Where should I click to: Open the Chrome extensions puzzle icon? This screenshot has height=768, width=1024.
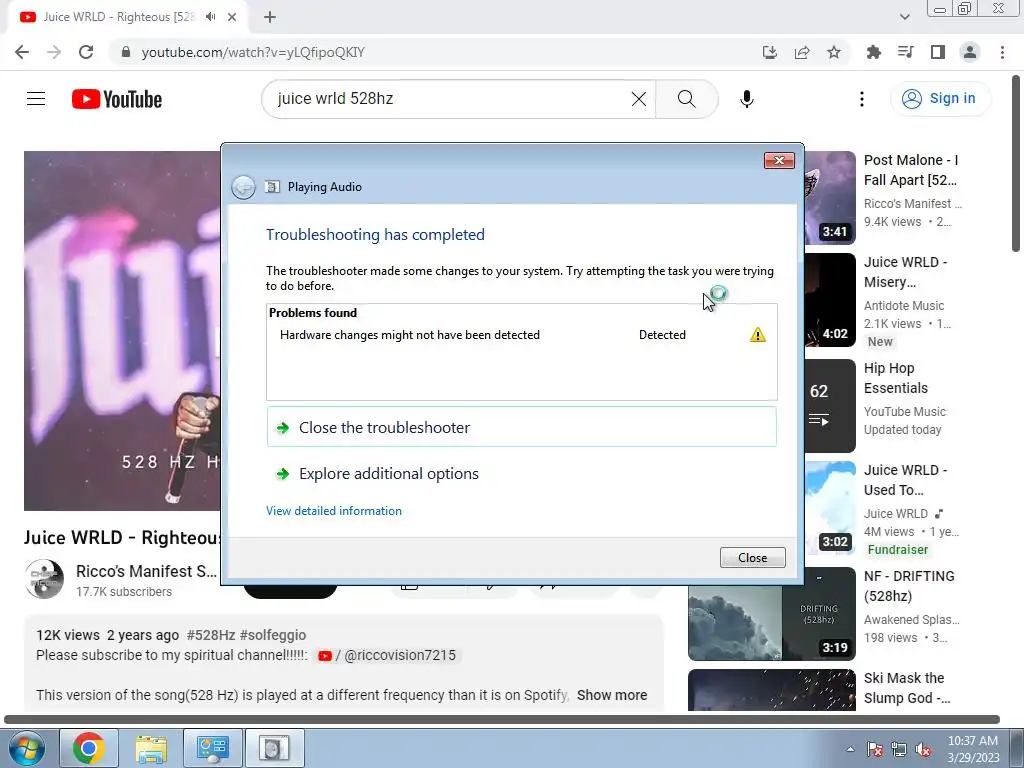(873, 52)
